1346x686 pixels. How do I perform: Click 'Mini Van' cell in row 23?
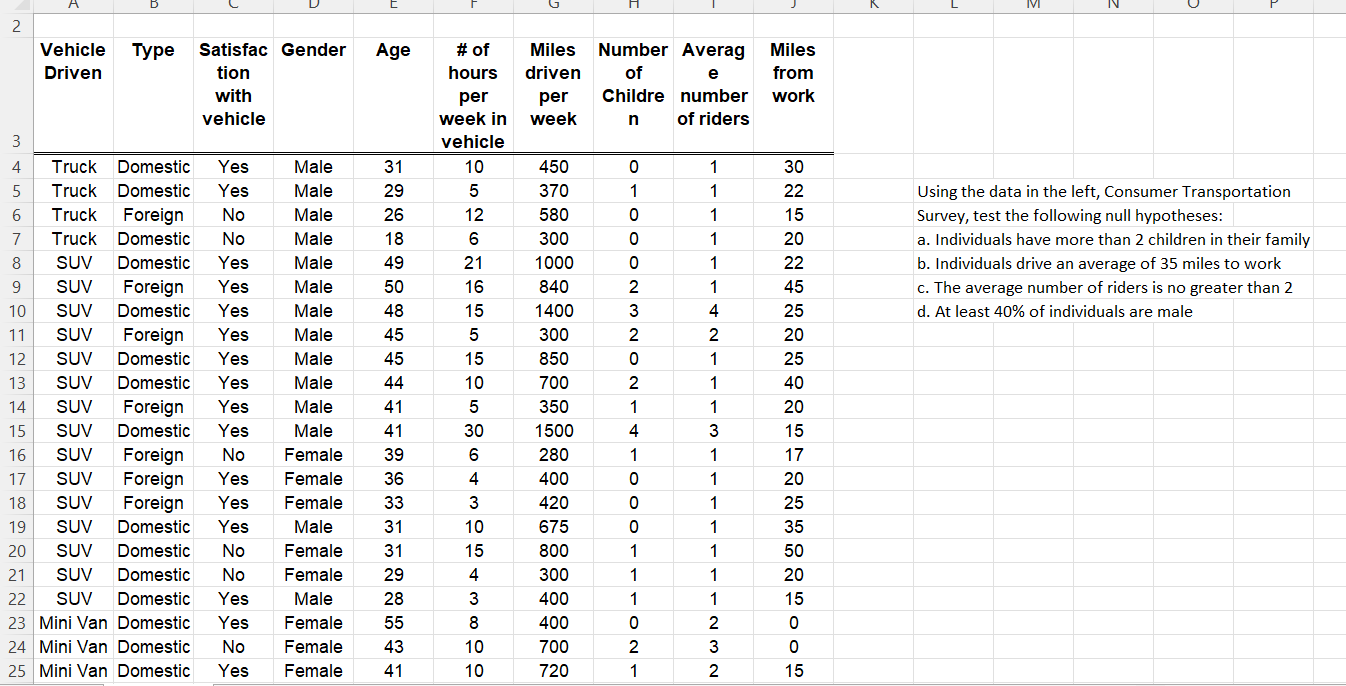click(73, 623)
